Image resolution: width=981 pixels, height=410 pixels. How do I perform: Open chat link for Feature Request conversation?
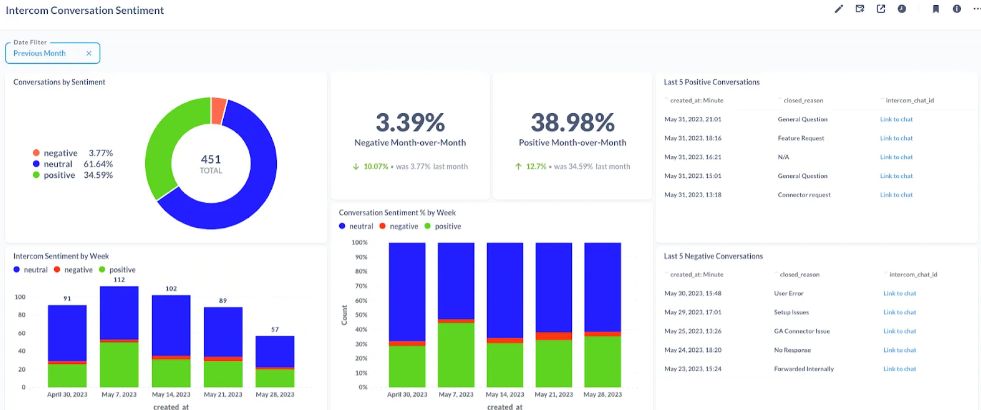coord(896,138)
